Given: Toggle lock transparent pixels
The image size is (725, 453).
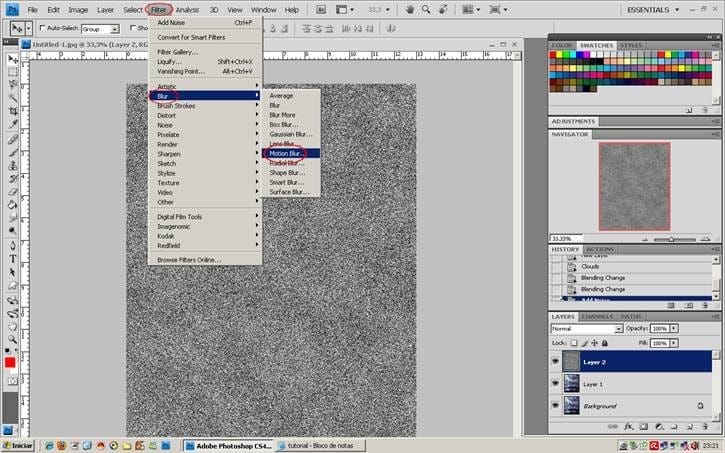Looking at the screenshot, I should point(574,343).
